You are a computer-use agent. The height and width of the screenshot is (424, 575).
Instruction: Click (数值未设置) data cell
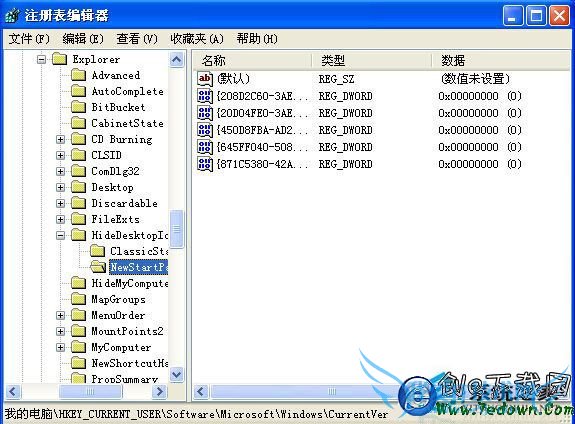click(x=475, y=79)
